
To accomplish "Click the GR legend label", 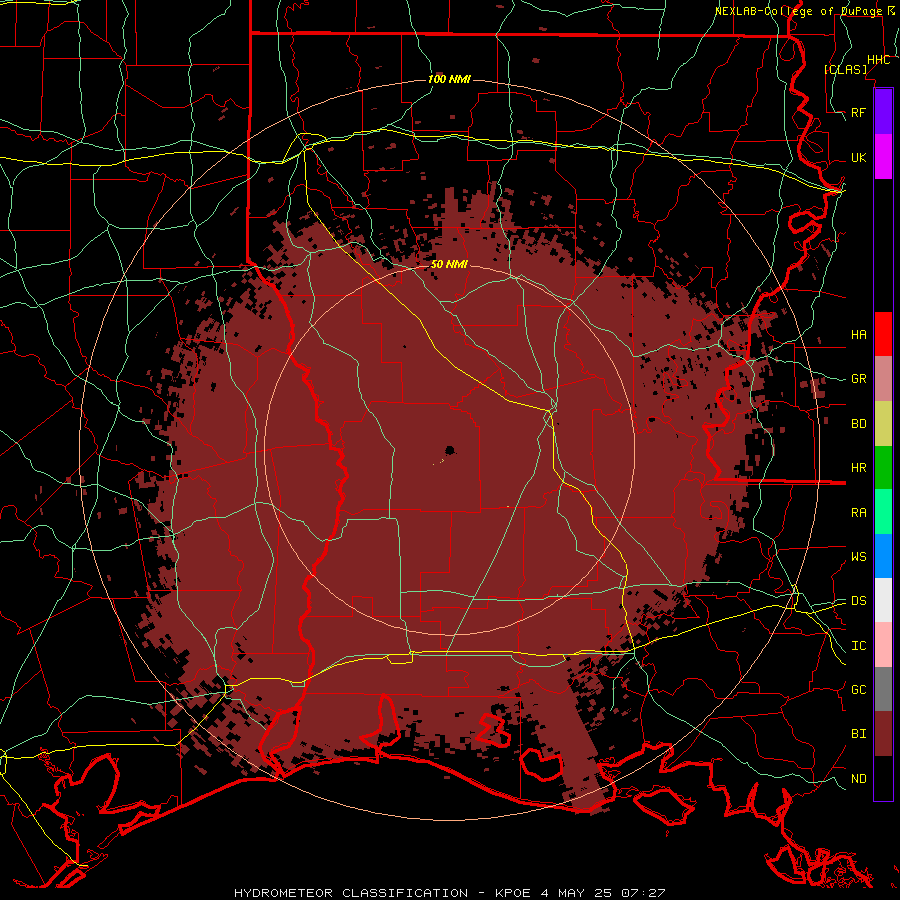I will click(858, 379).
